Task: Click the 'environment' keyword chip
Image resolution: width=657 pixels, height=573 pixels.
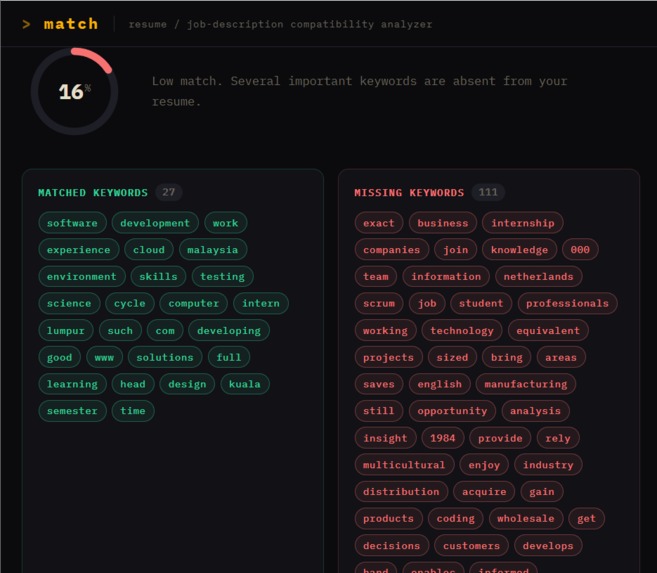Action: [x=82, y=276]
